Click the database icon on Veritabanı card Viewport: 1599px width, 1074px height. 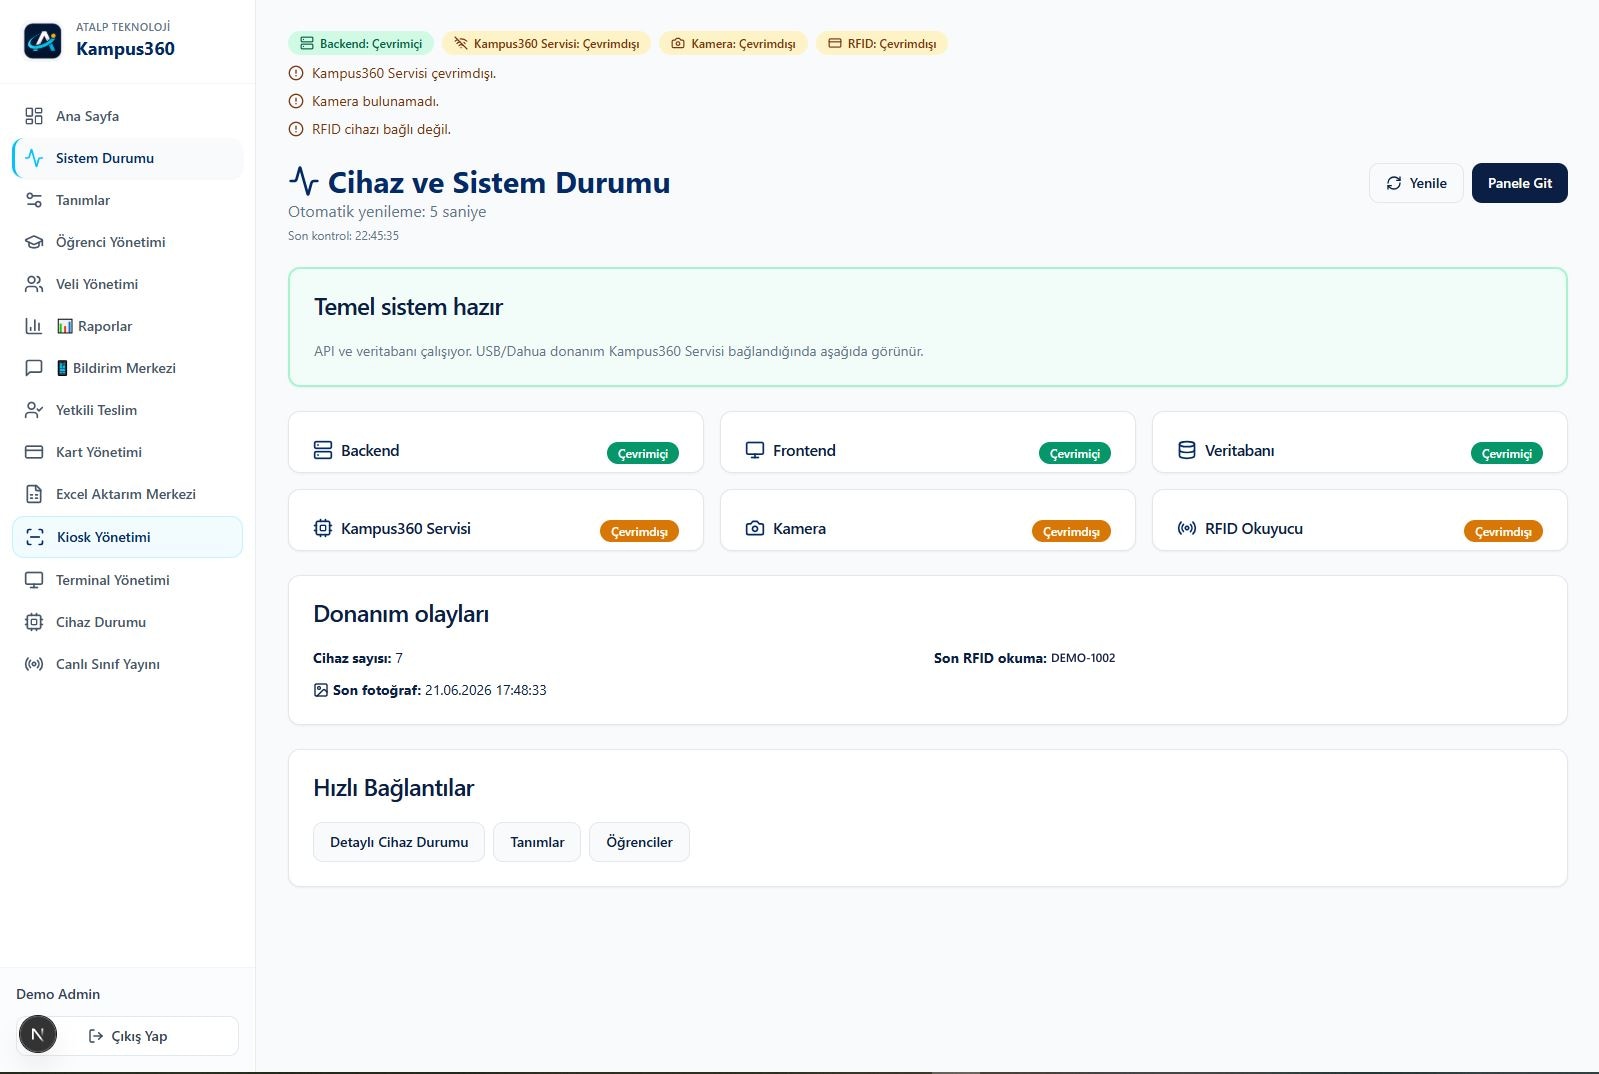click(x=1187, y=450)
